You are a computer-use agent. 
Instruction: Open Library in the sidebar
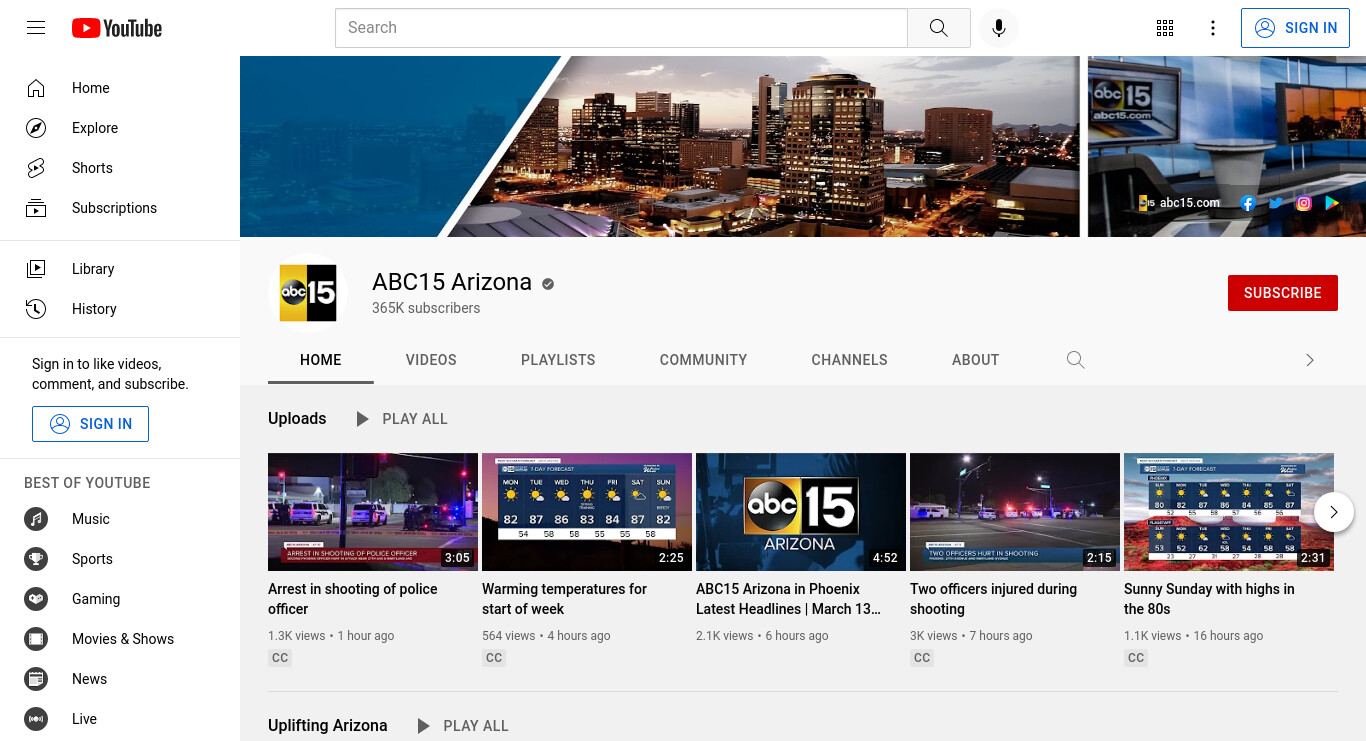pos(120,269)
